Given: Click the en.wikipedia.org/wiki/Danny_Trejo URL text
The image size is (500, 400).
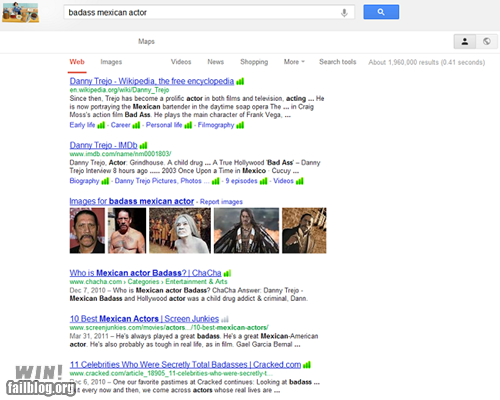Looking at the screenshot, I should [x=119, y=90].
